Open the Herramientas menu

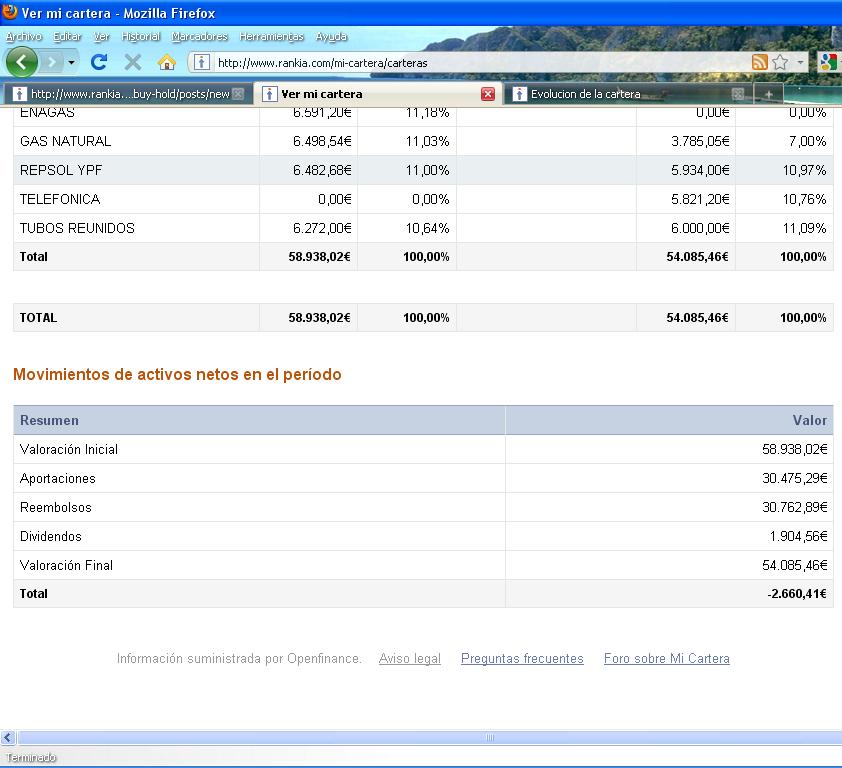click(x=271, y=36)
